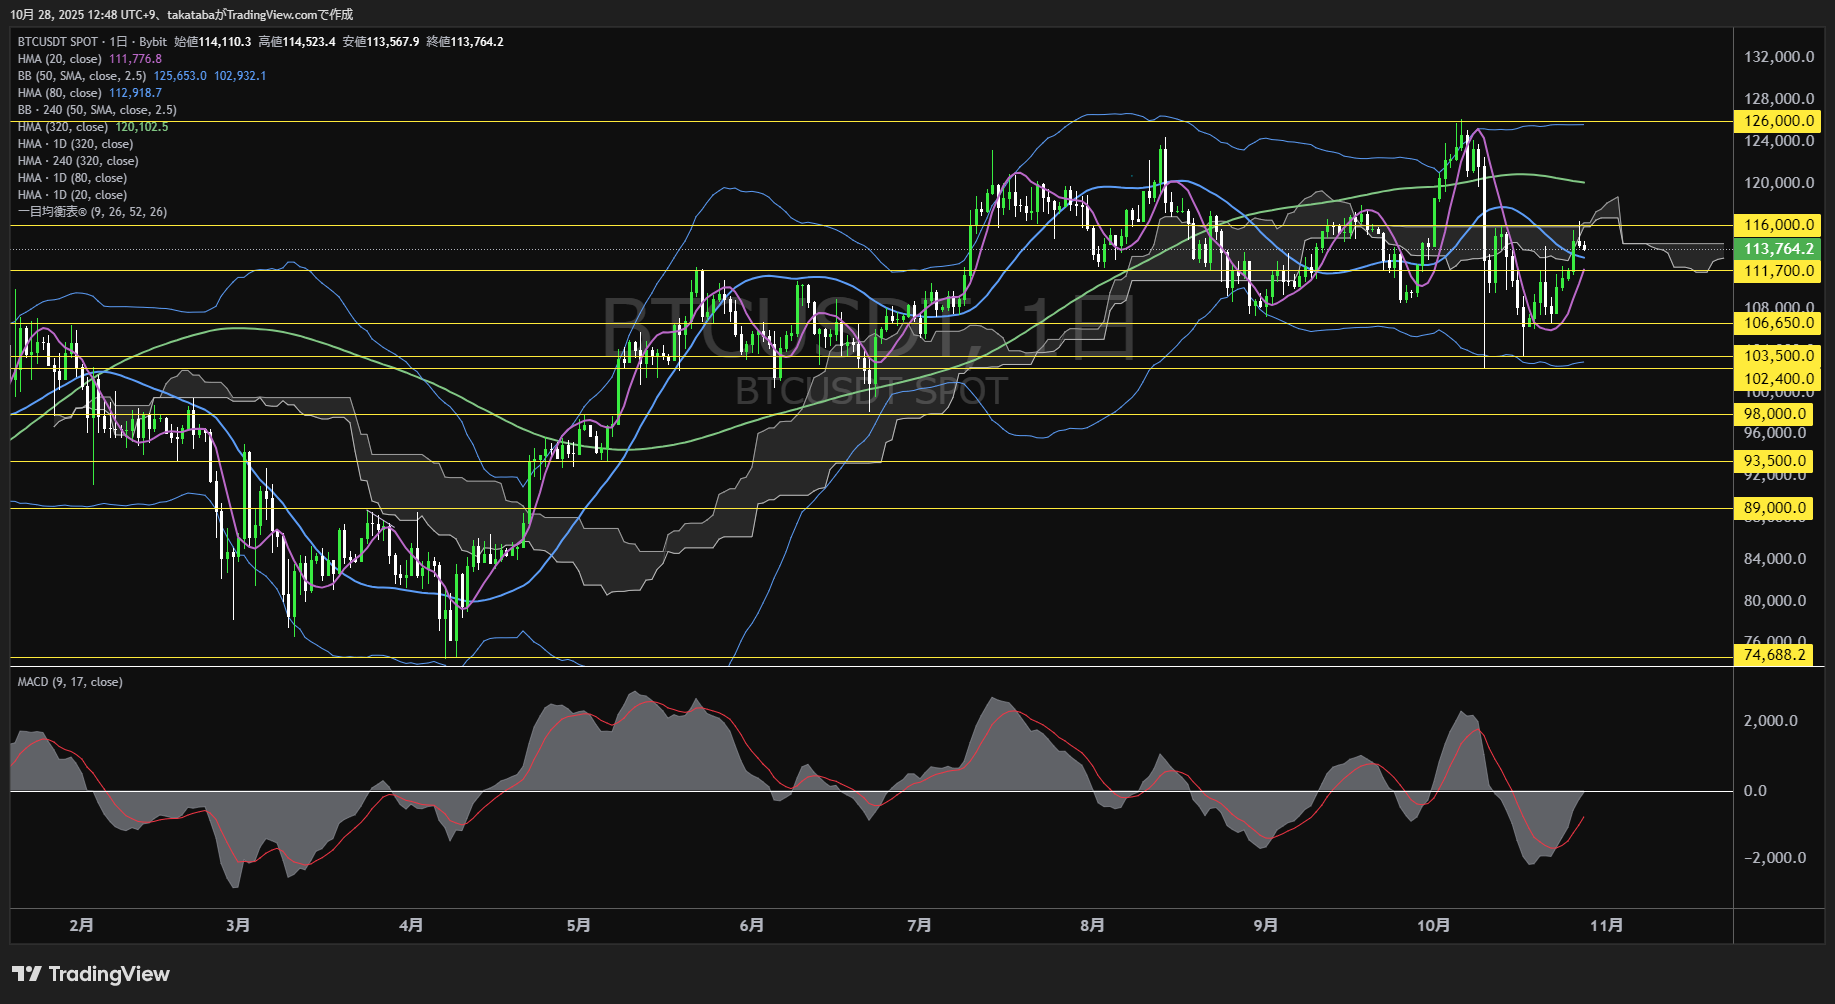This screenshot has width=1835, height=1004.
Task: Click the 10月 label on the time axis
Action: [1433, 926]
